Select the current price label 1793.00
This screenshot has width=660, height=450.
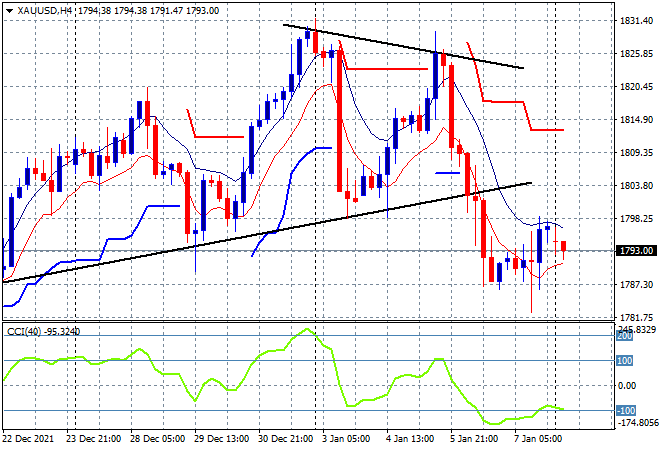tap(636, 251)
